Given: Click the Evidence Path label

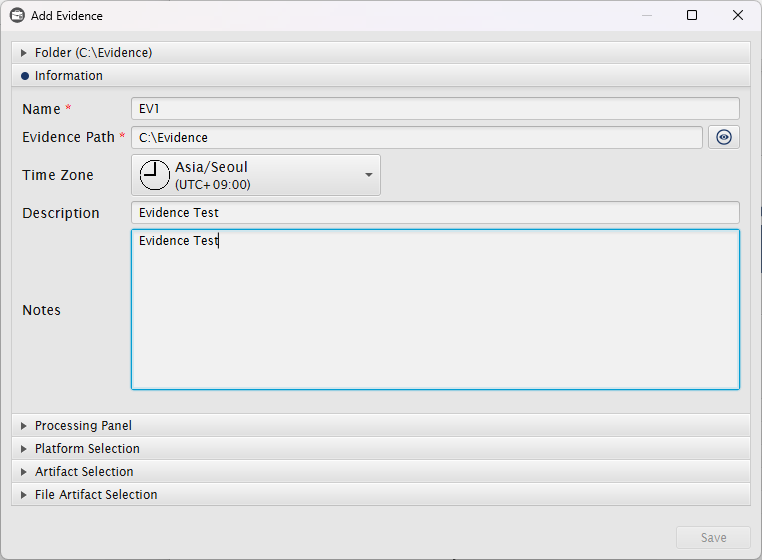Looking at the screenshot, I should pyautogui.click(x=69, y=137).
